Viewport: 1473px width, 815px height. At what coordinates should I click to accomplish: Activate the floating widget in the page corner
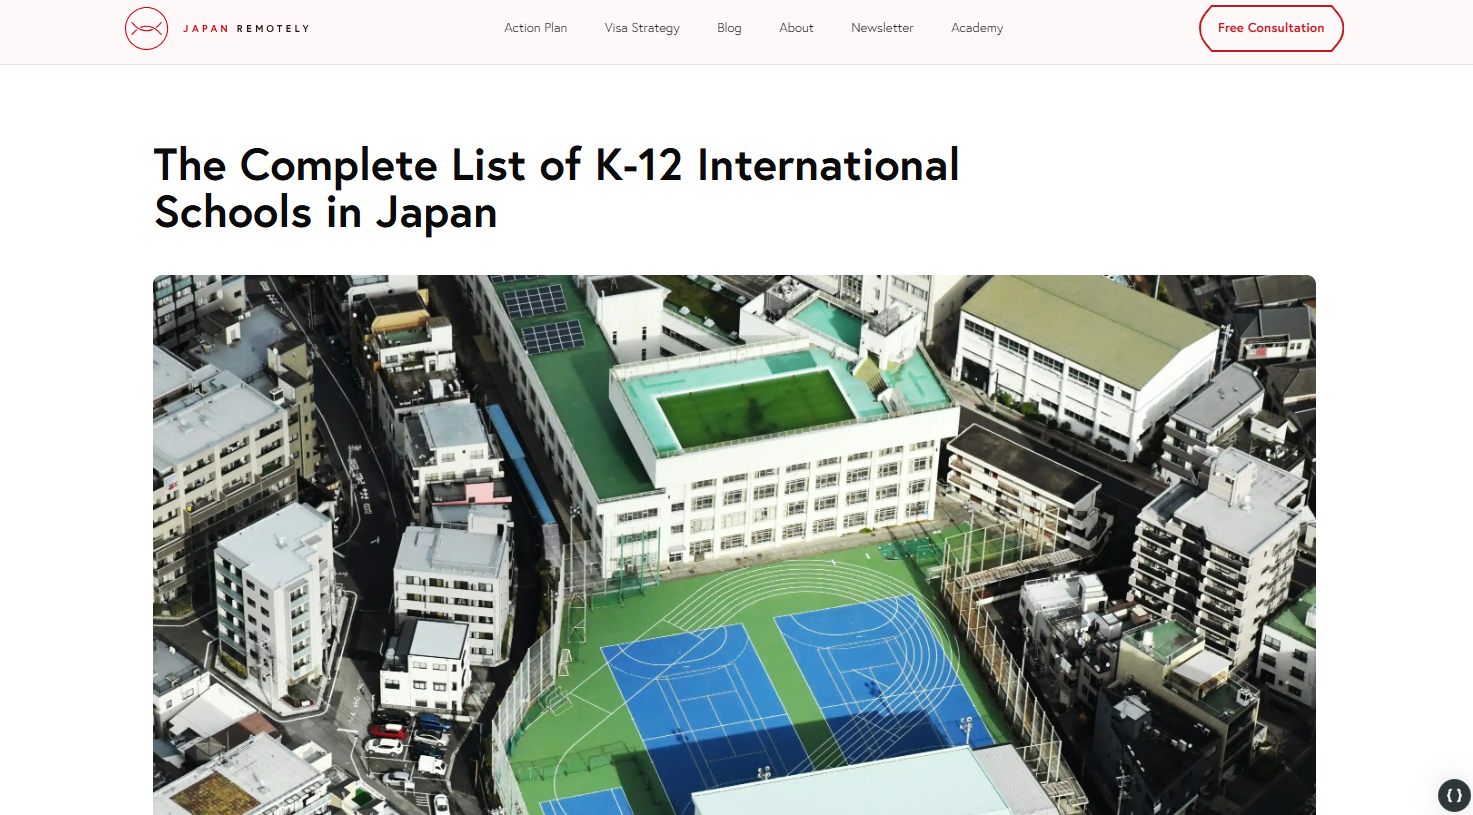[x=1452, y=795]
